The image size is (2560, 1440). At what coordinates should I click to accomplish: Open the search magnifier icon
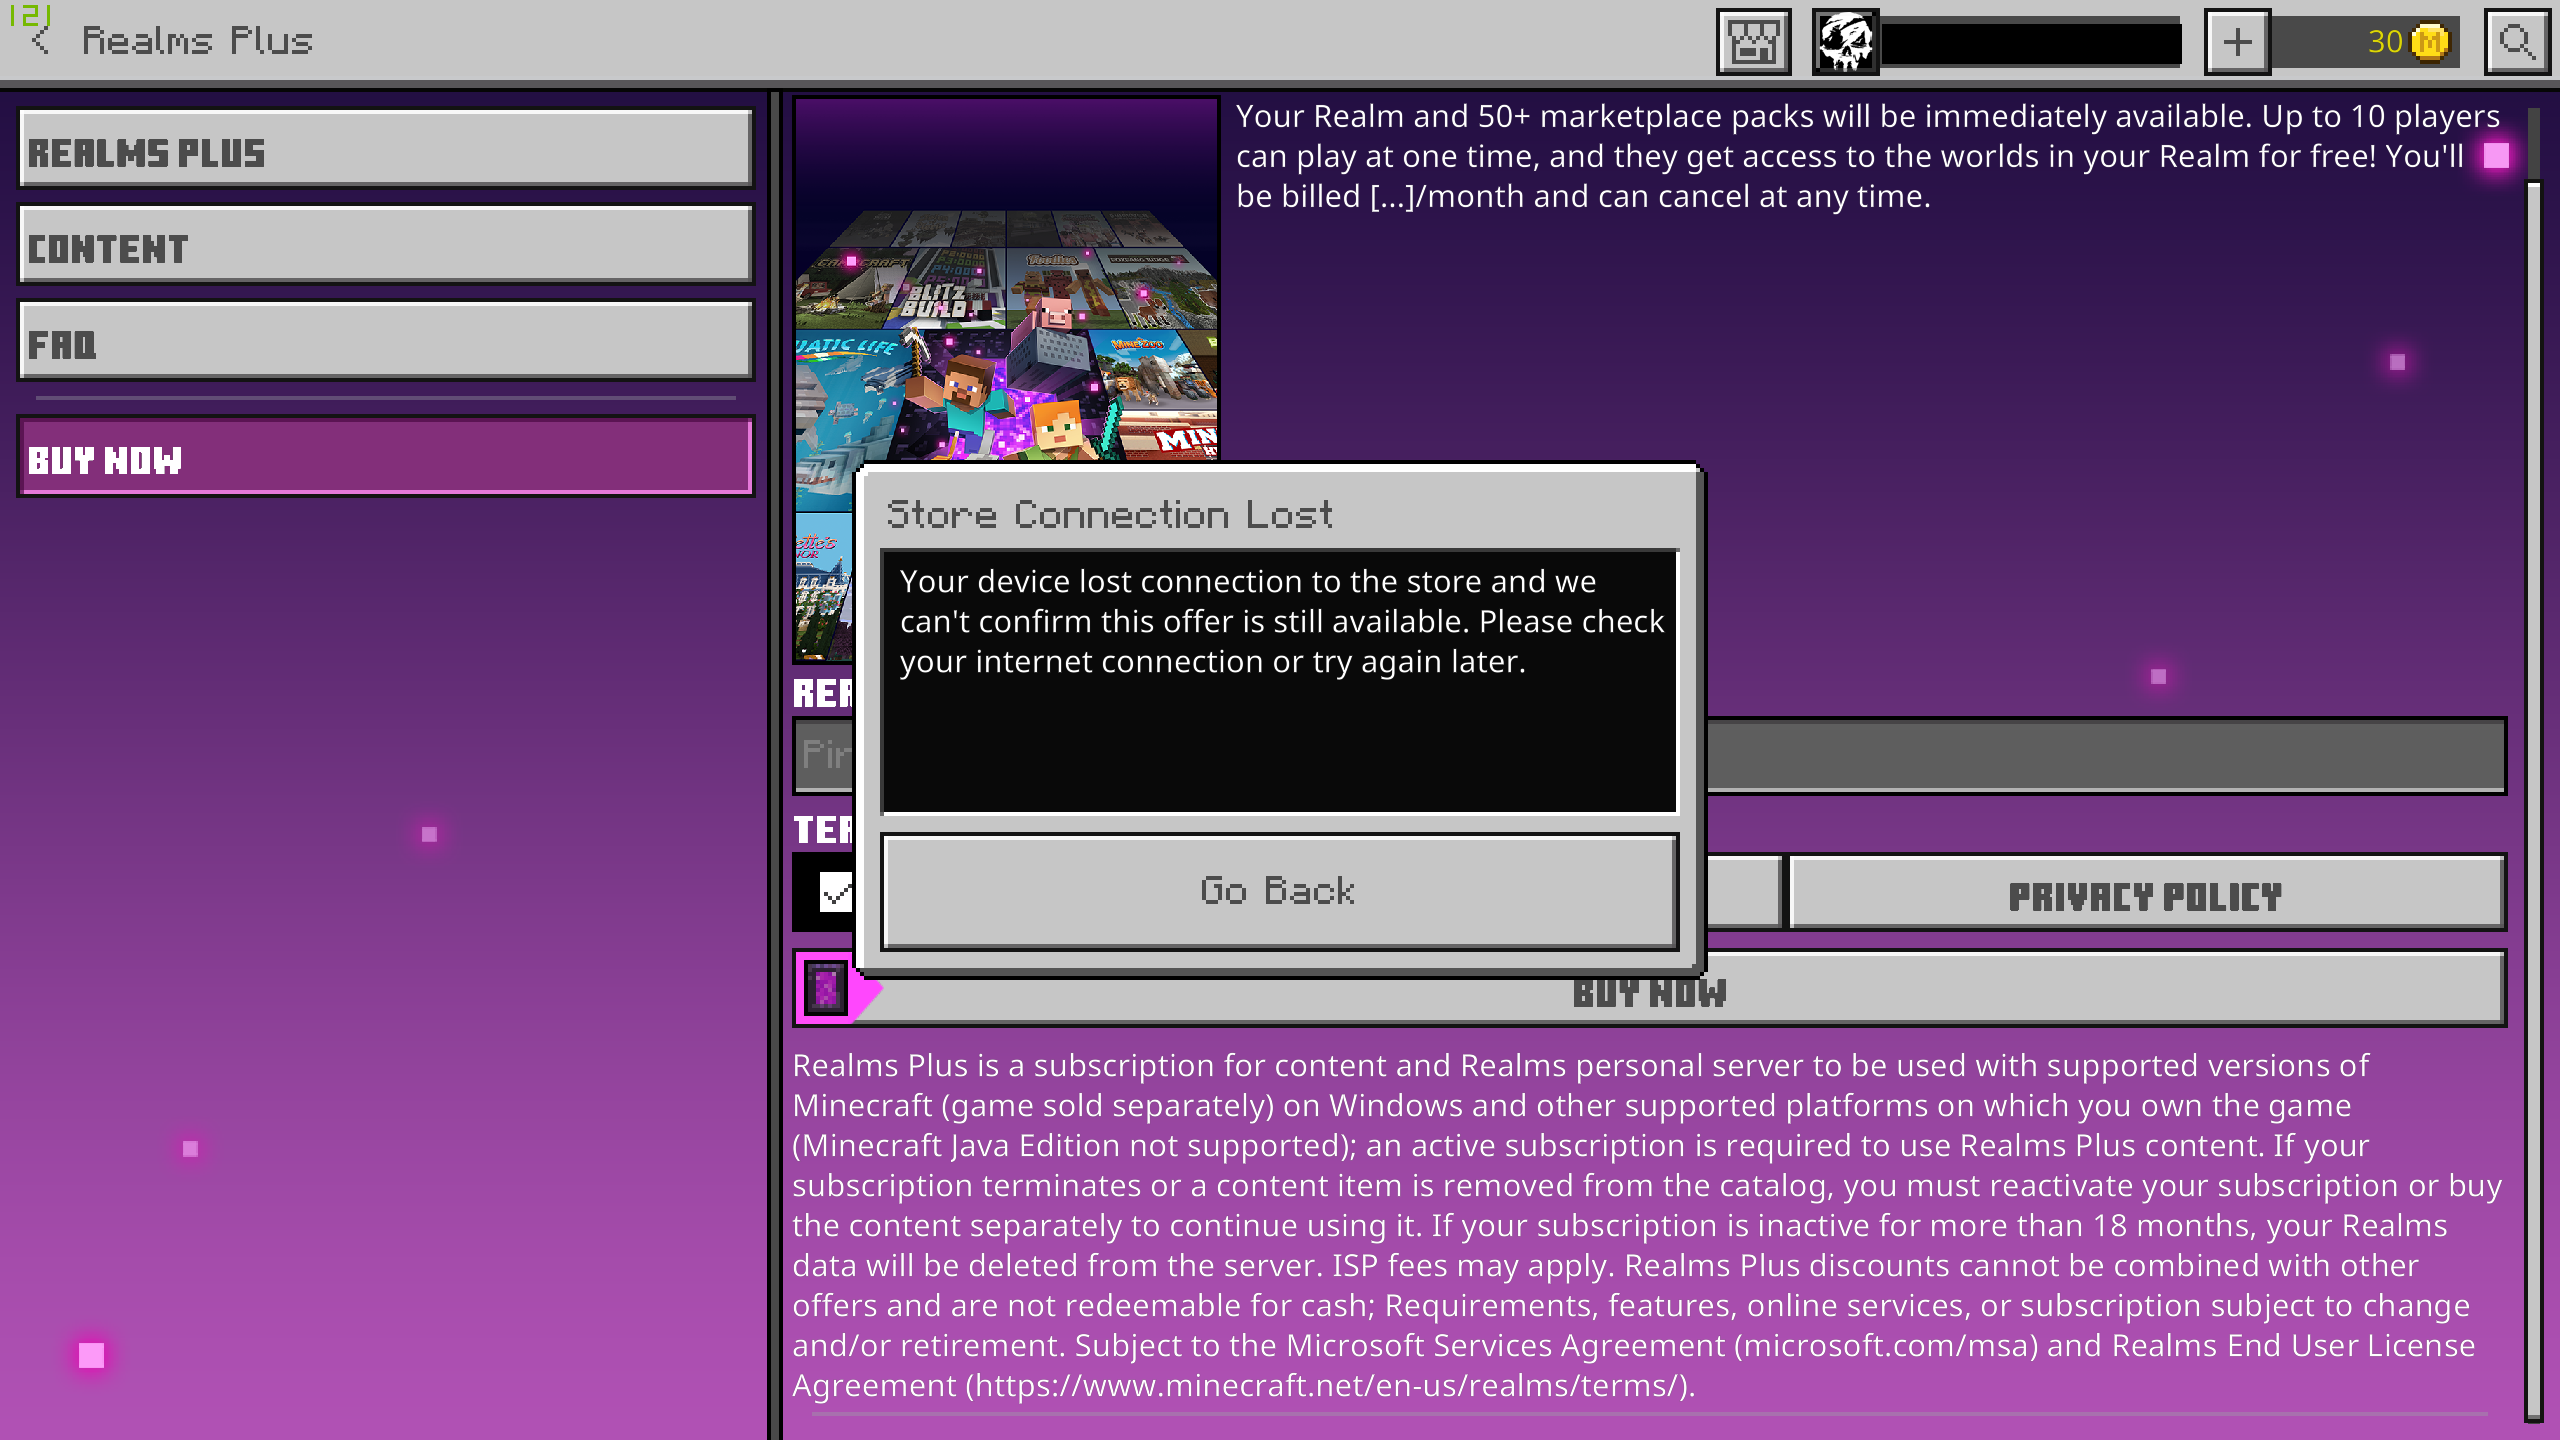(x=2517, y=42)
